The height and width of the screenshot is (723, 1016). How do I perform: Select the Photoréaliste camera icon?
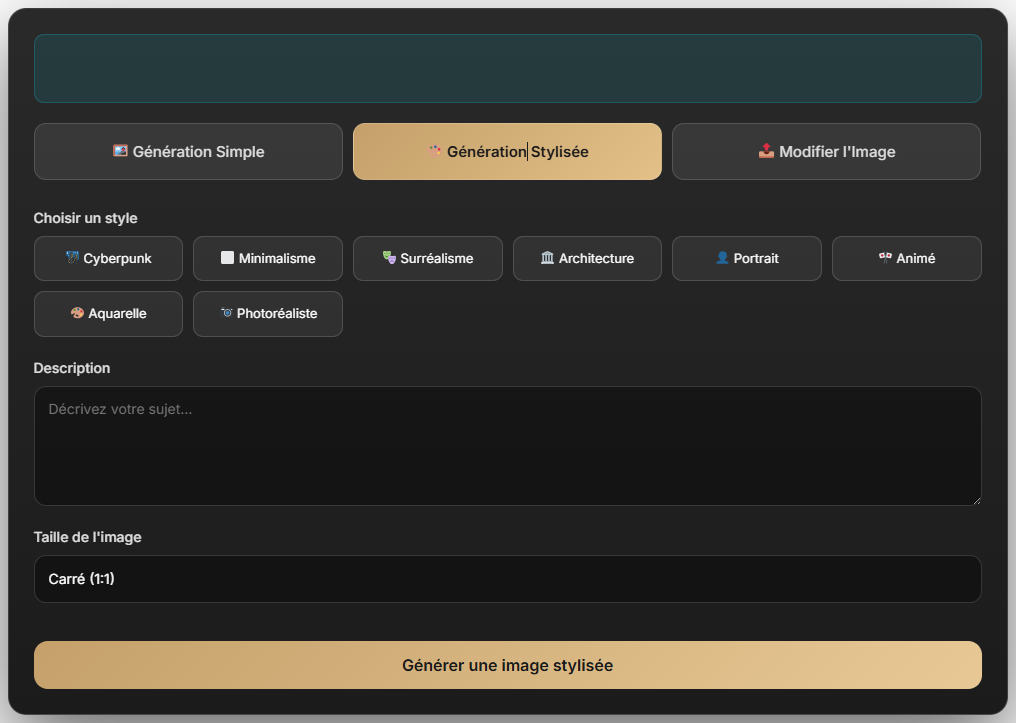pyautogui.click(x=226, y=313)
